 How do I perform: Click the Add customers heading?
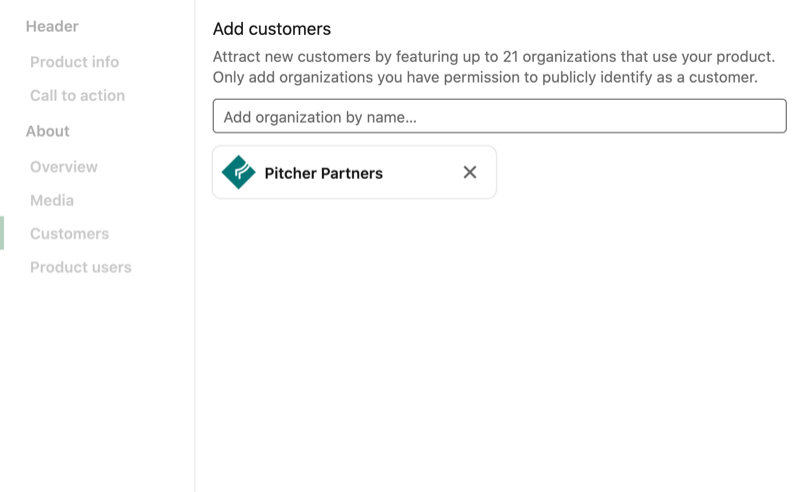[x=272, y=29]
